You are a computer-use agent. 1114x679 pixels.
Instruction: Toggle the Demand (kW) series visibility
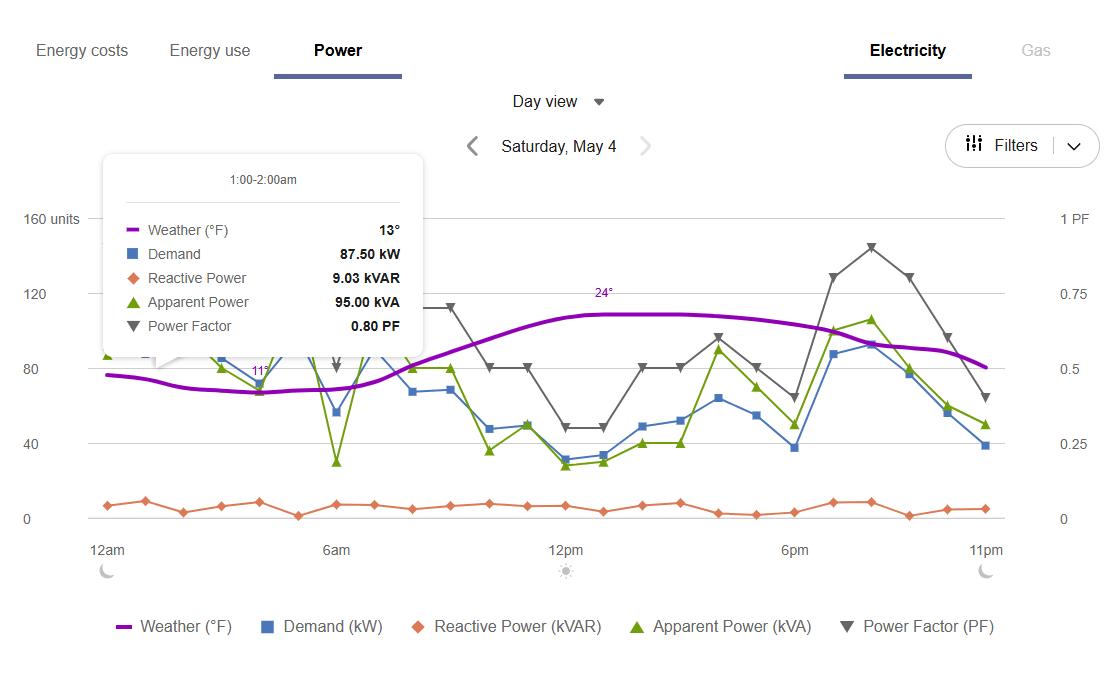(321, 626)
